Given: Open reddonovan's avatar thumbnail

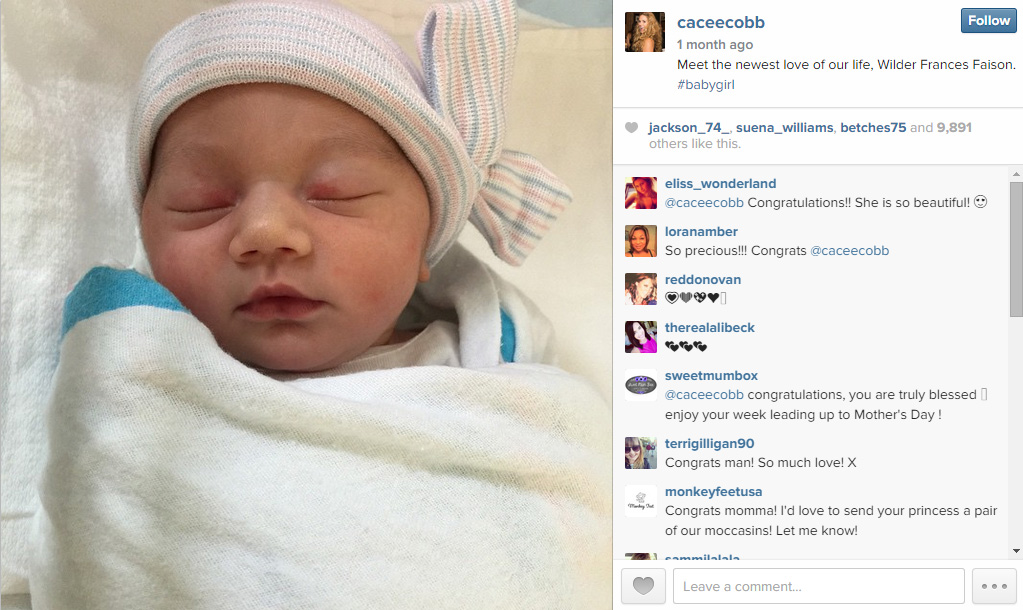Looking at the screenshot, I should (641, 289).
